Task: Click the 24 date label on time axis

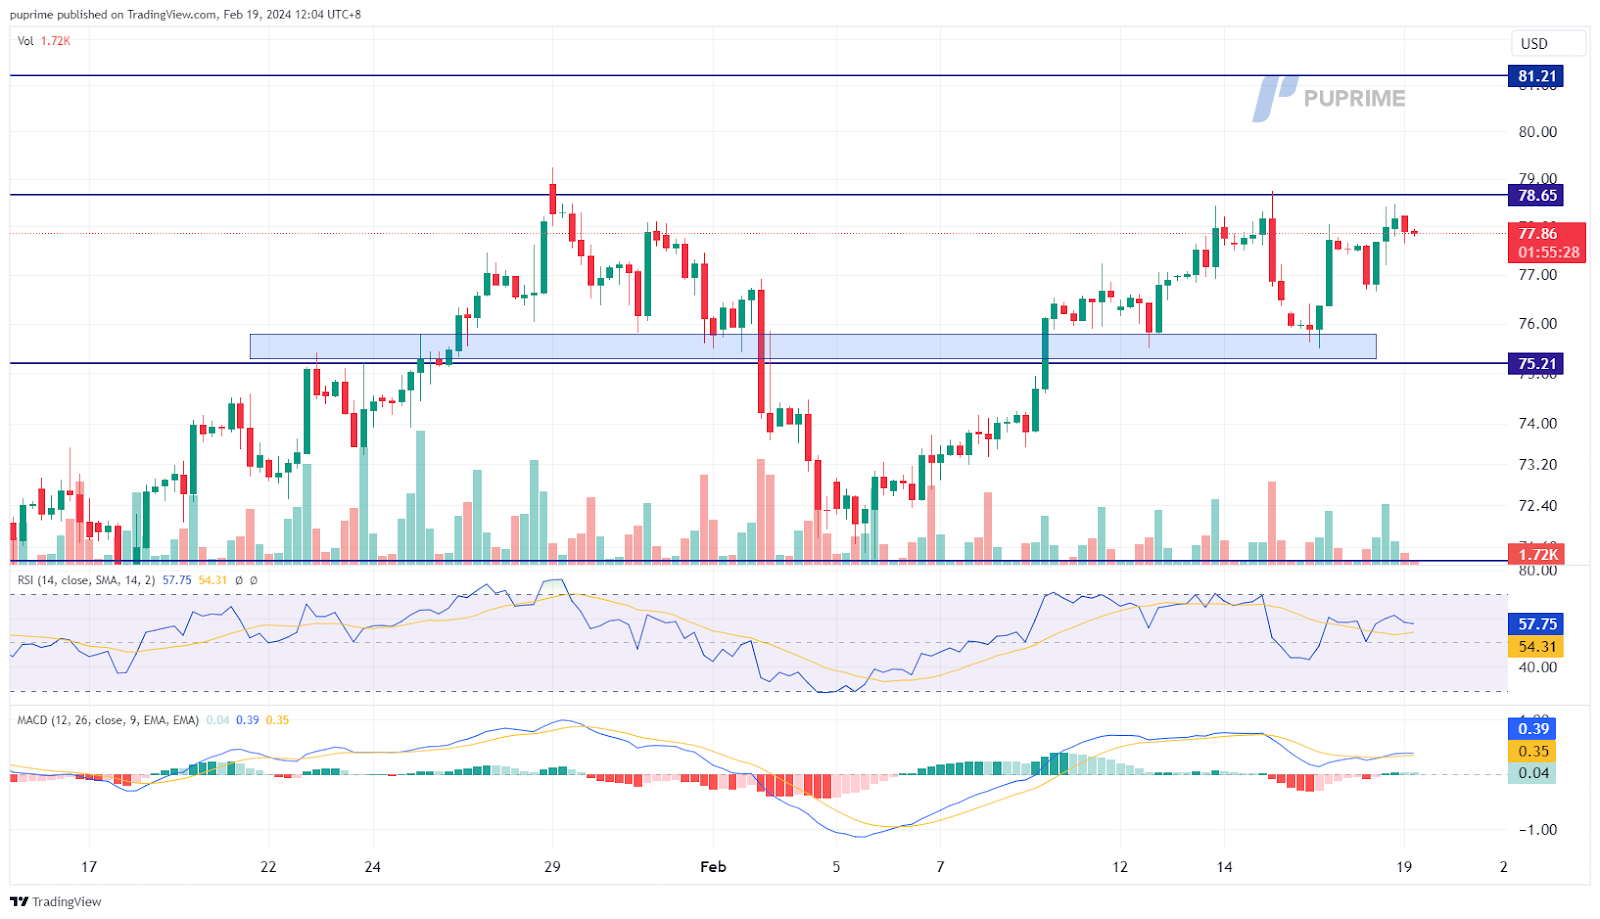Action: click(372, 866)
